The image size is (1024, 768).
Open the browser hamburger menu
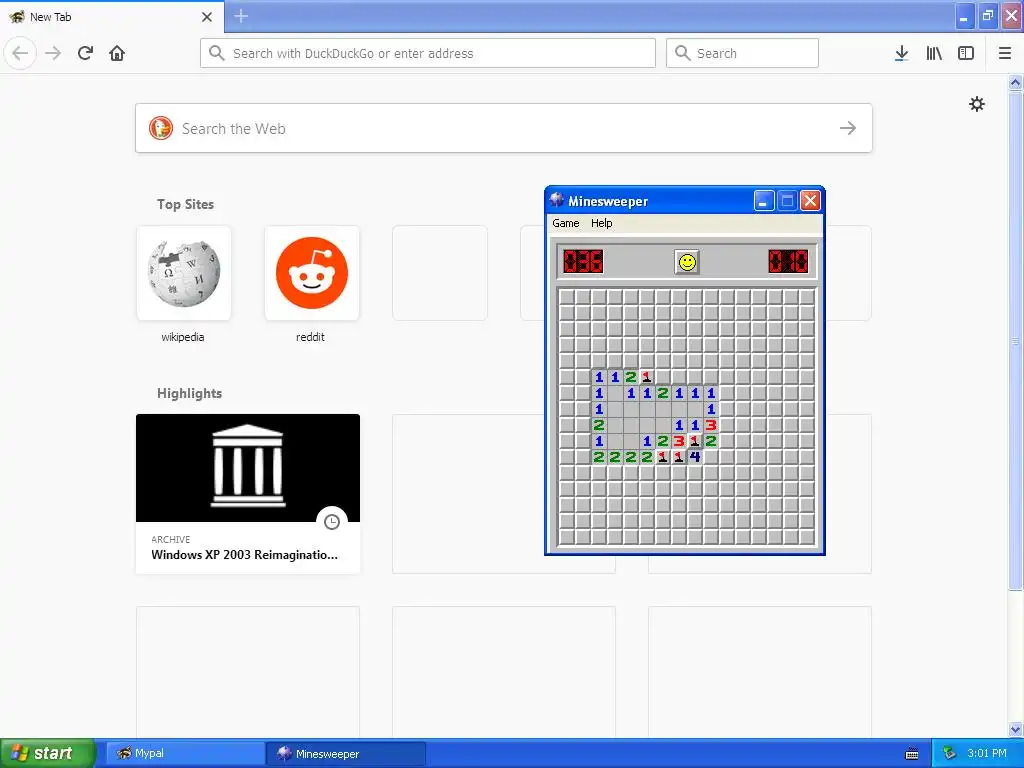(1004, 53)
